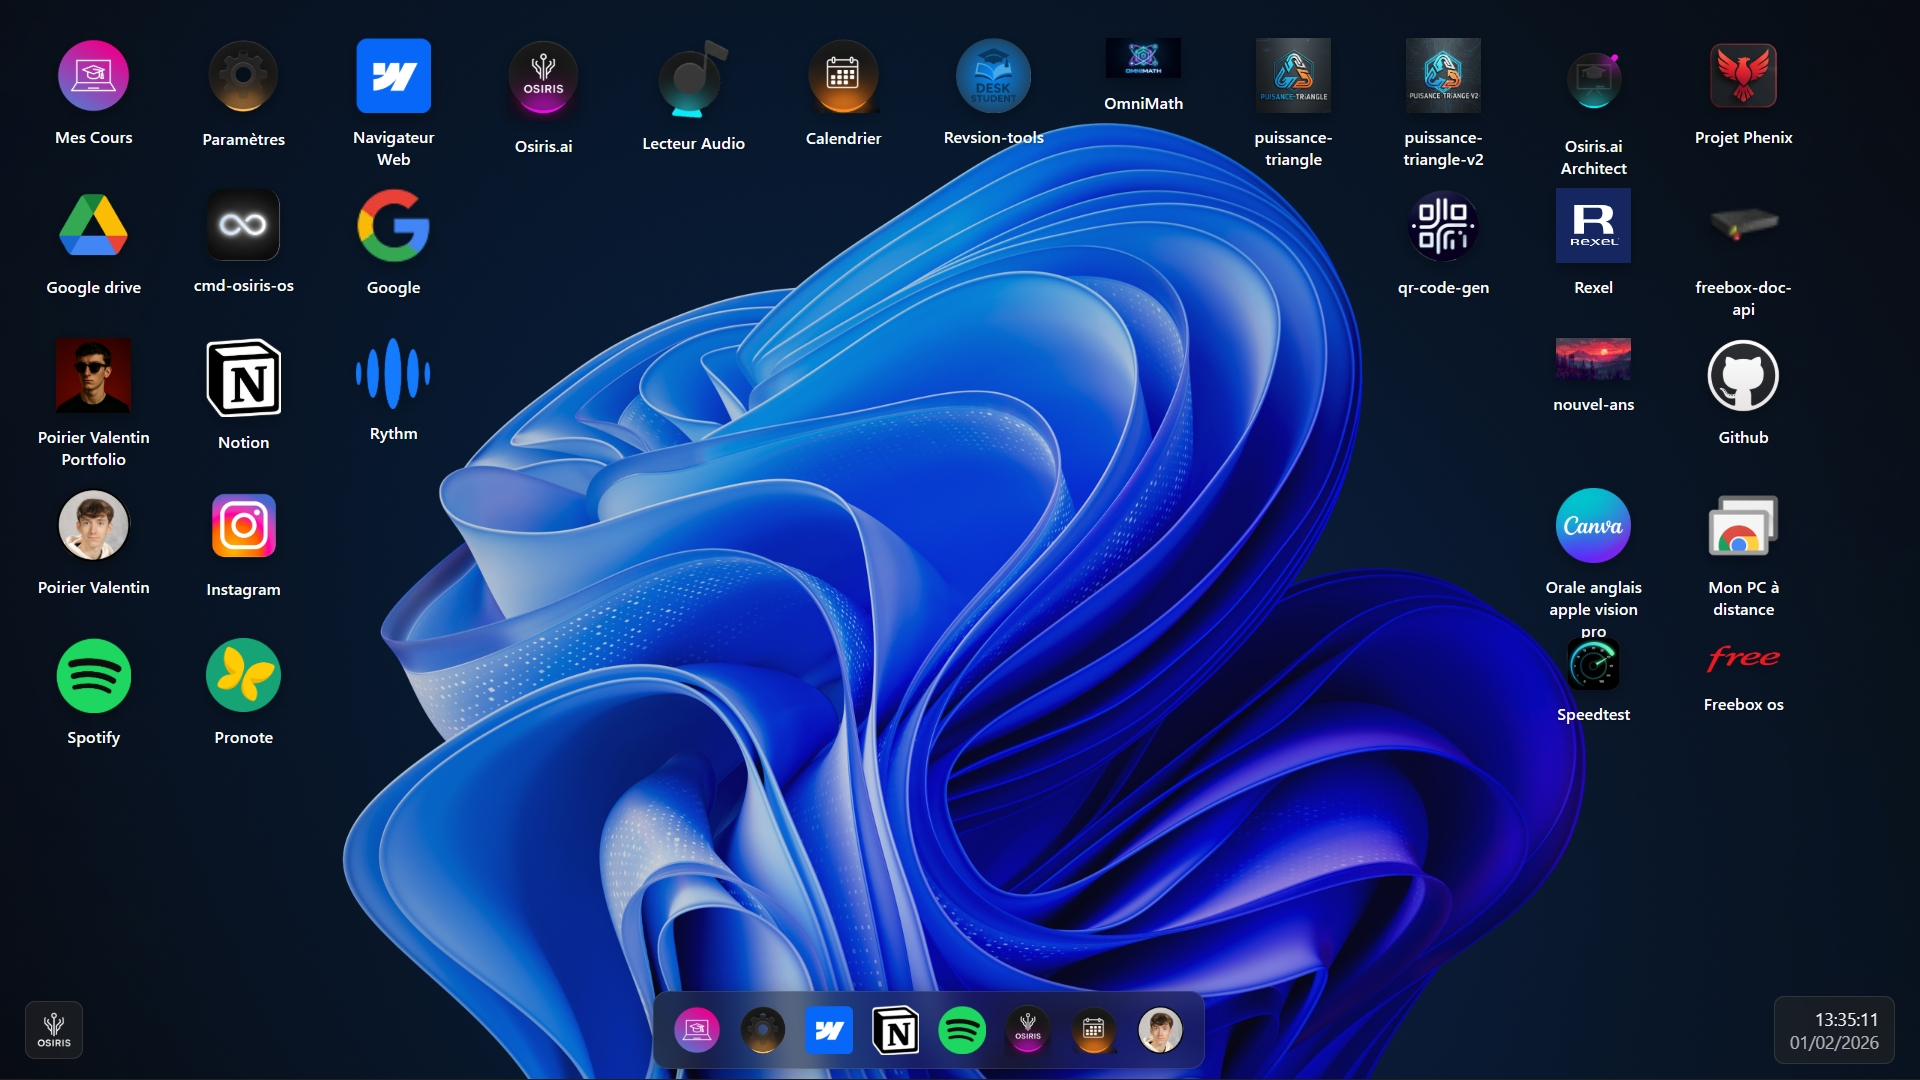Viewport: 1920px width, 1080px height.
Task: Open Notion from the bottom dock
Action: 895,1030
